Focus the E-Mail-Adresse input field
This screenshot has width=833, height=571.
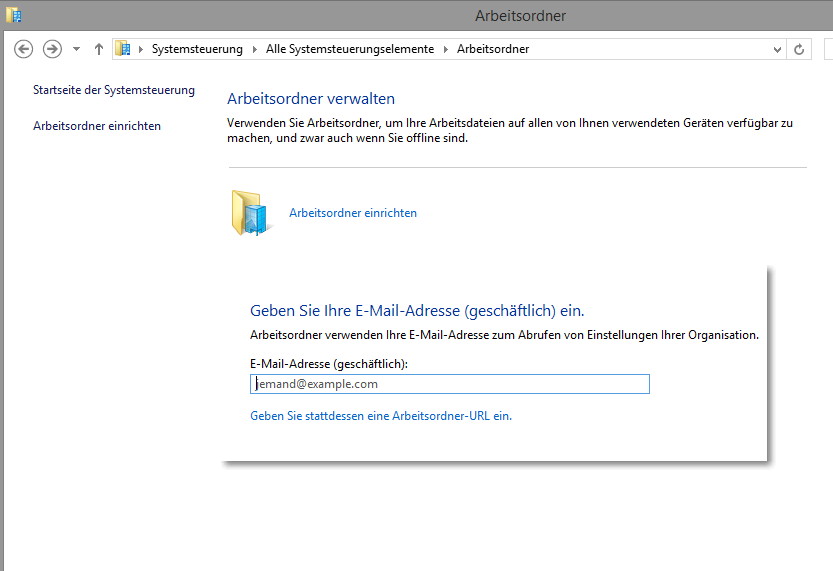click(x=449, y=384)
